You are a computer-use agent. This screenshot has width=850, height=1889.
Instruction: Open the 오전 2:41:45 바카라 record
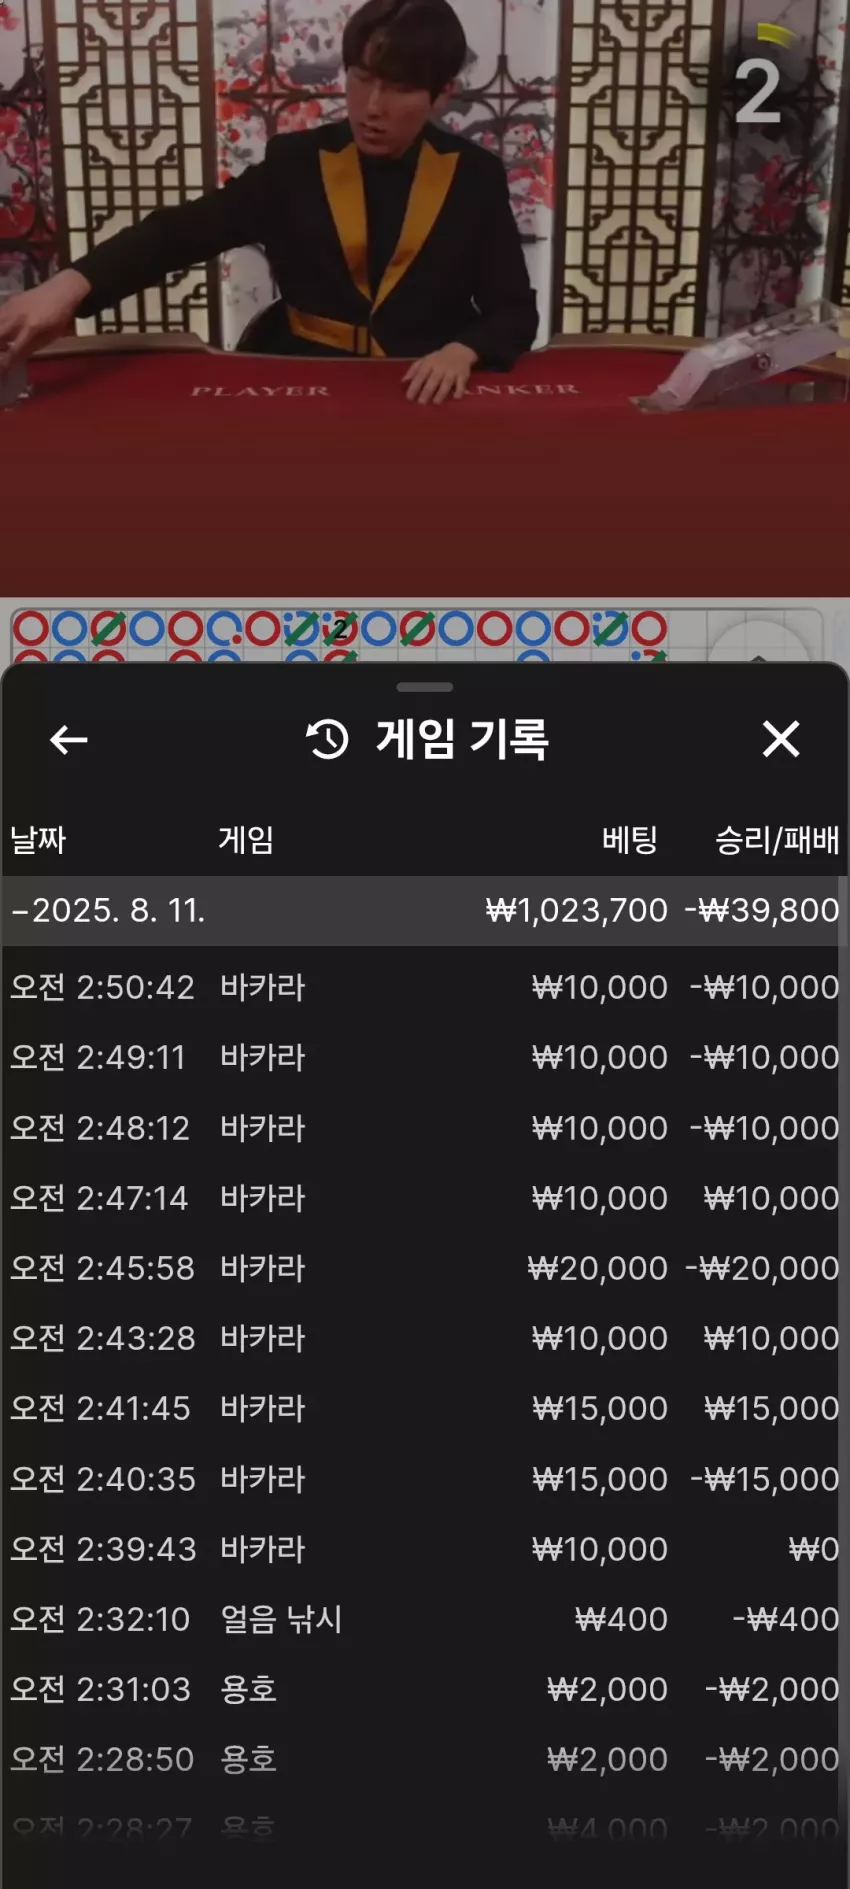(x=425, y=1408)
